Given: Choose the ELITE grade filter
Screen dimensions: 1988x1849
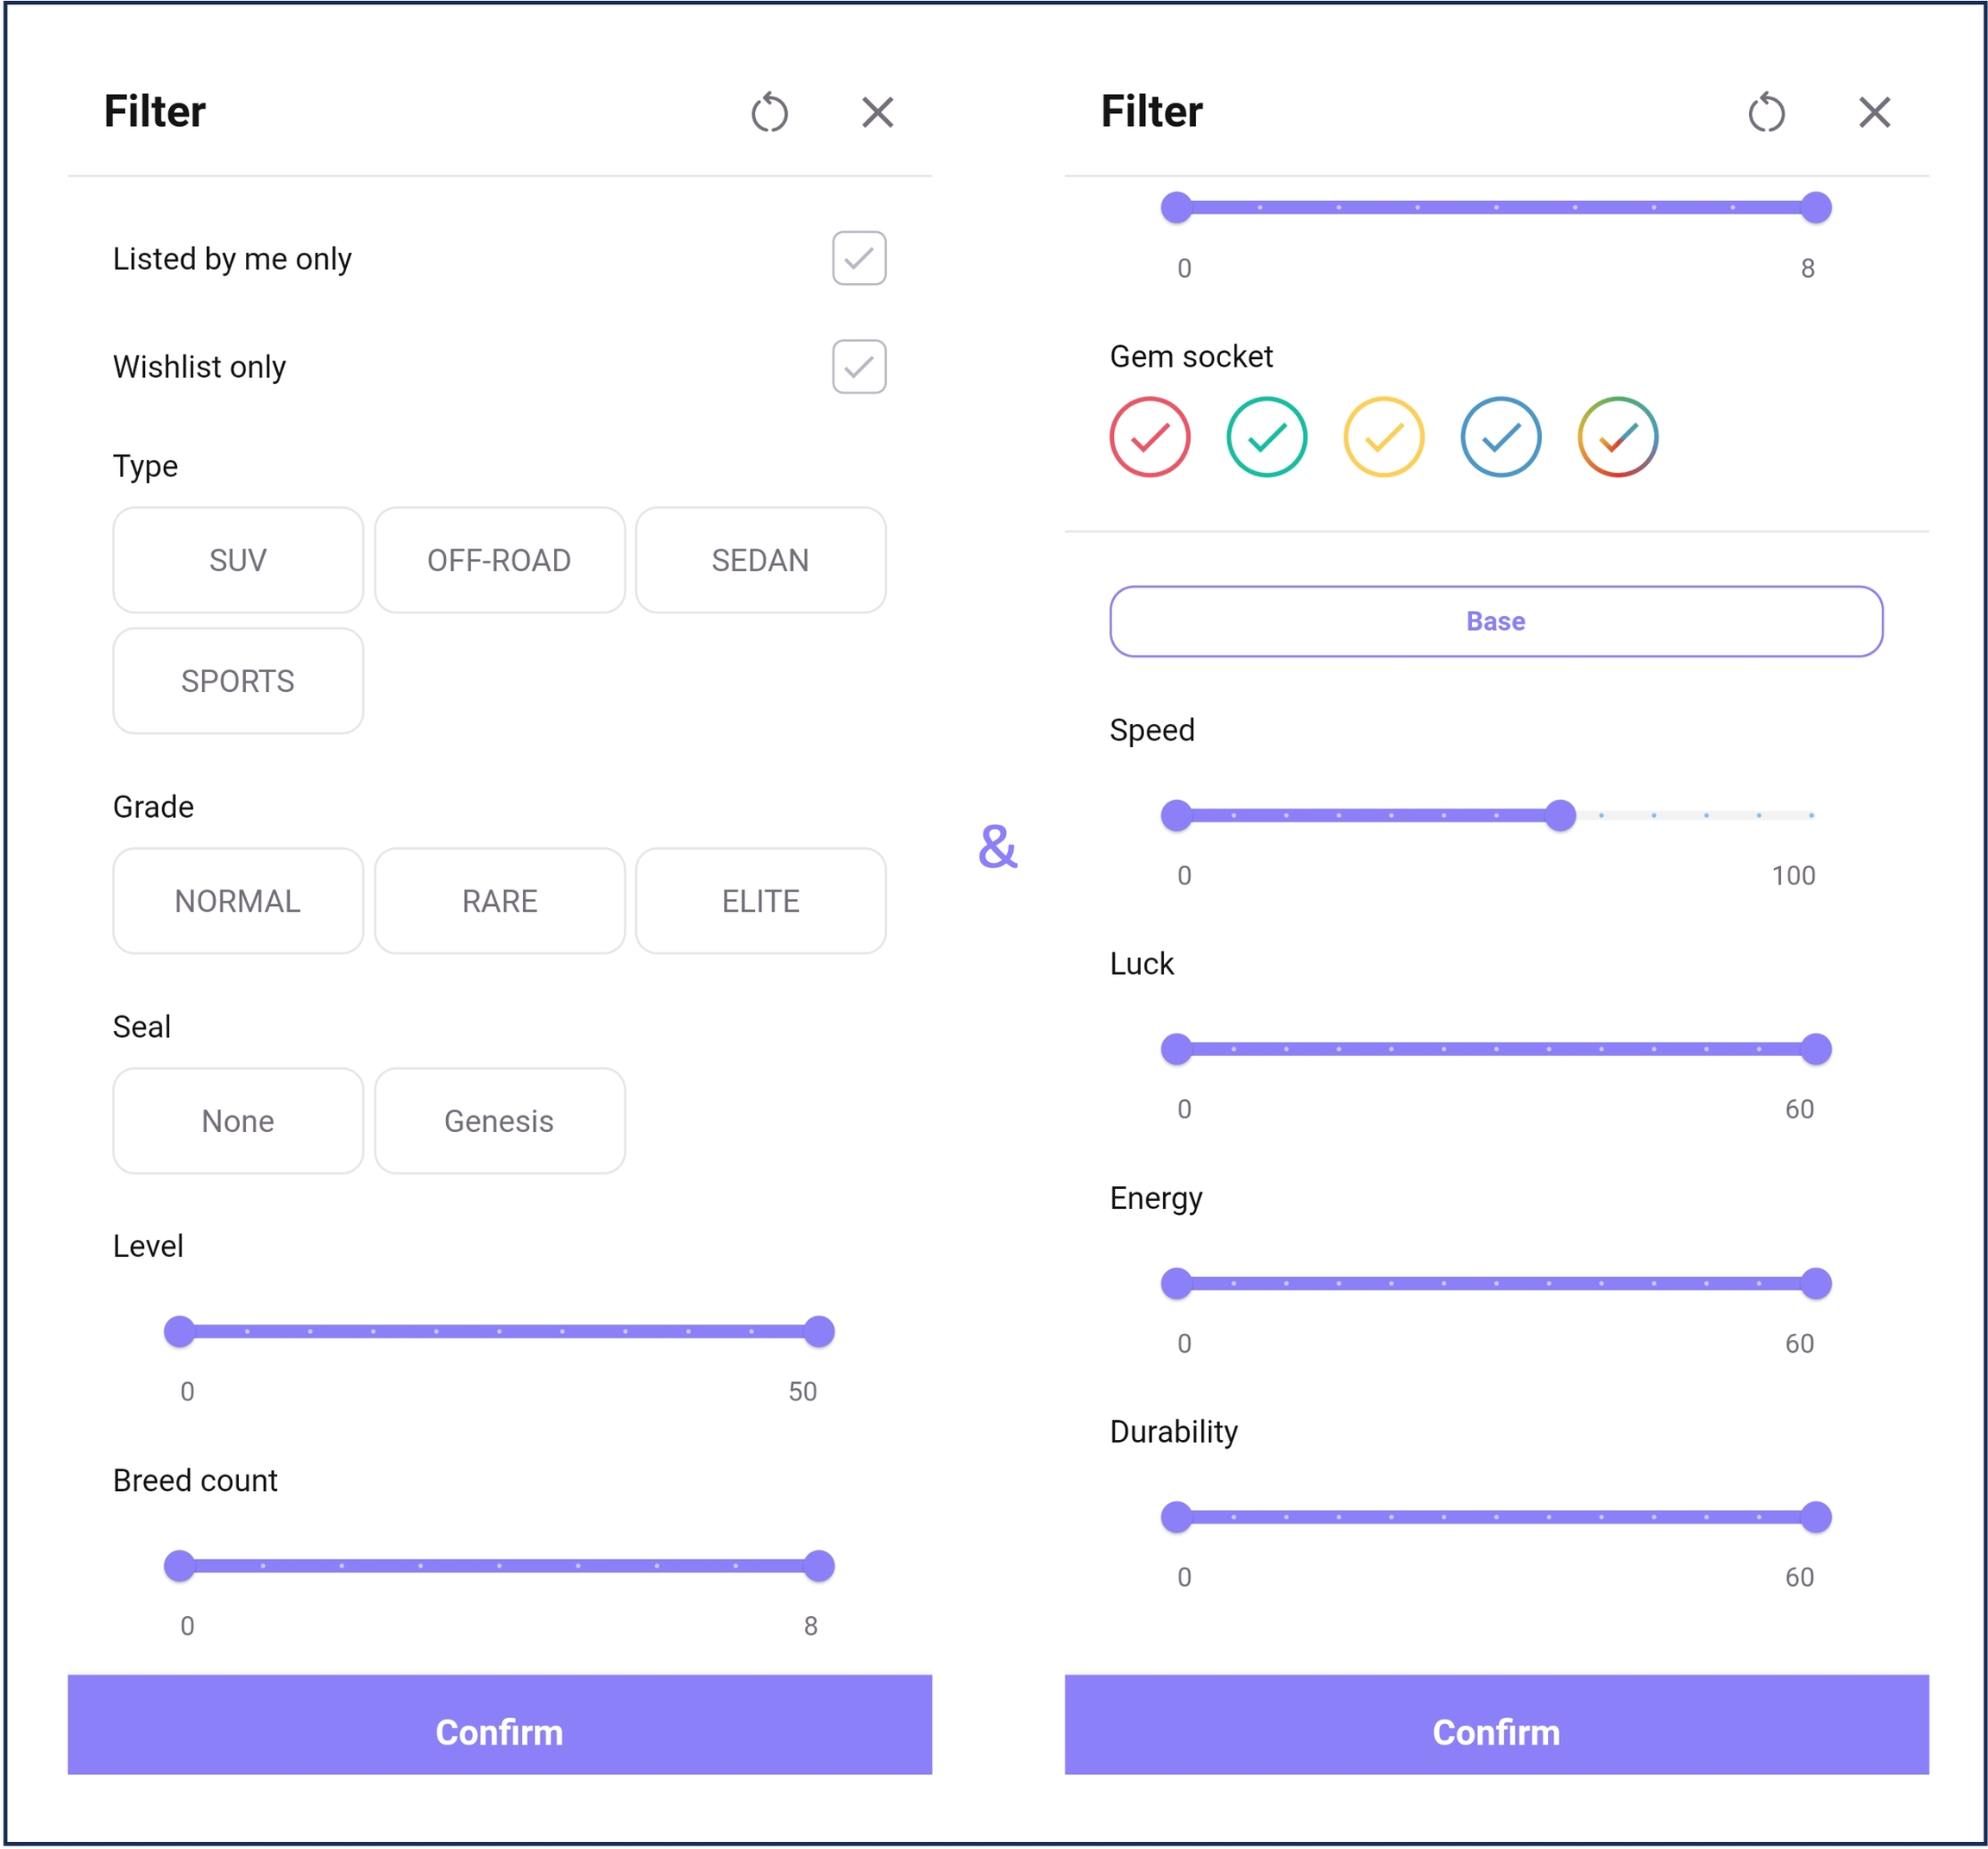Looking at the screenshot, I should (760, 901).
